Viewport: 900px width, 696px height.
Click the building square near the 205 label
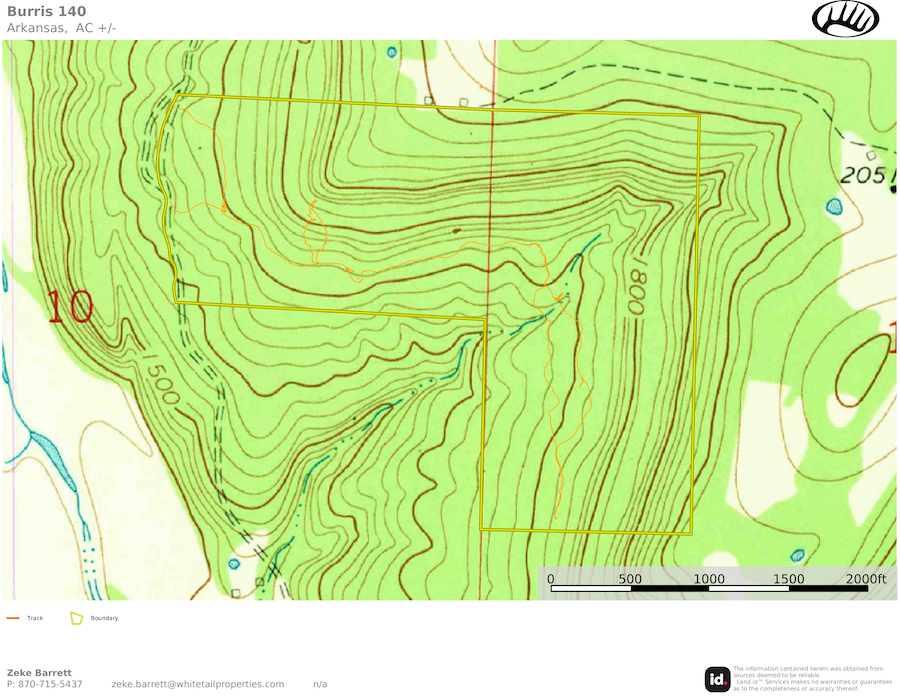point(870,156)
